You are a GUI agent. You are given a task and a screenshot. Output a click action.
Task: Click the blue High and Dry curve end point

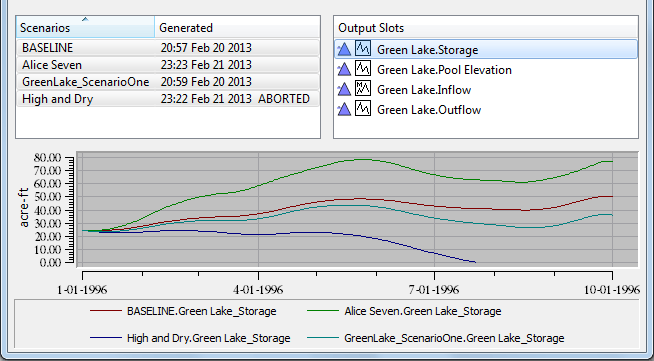point(475,262)
